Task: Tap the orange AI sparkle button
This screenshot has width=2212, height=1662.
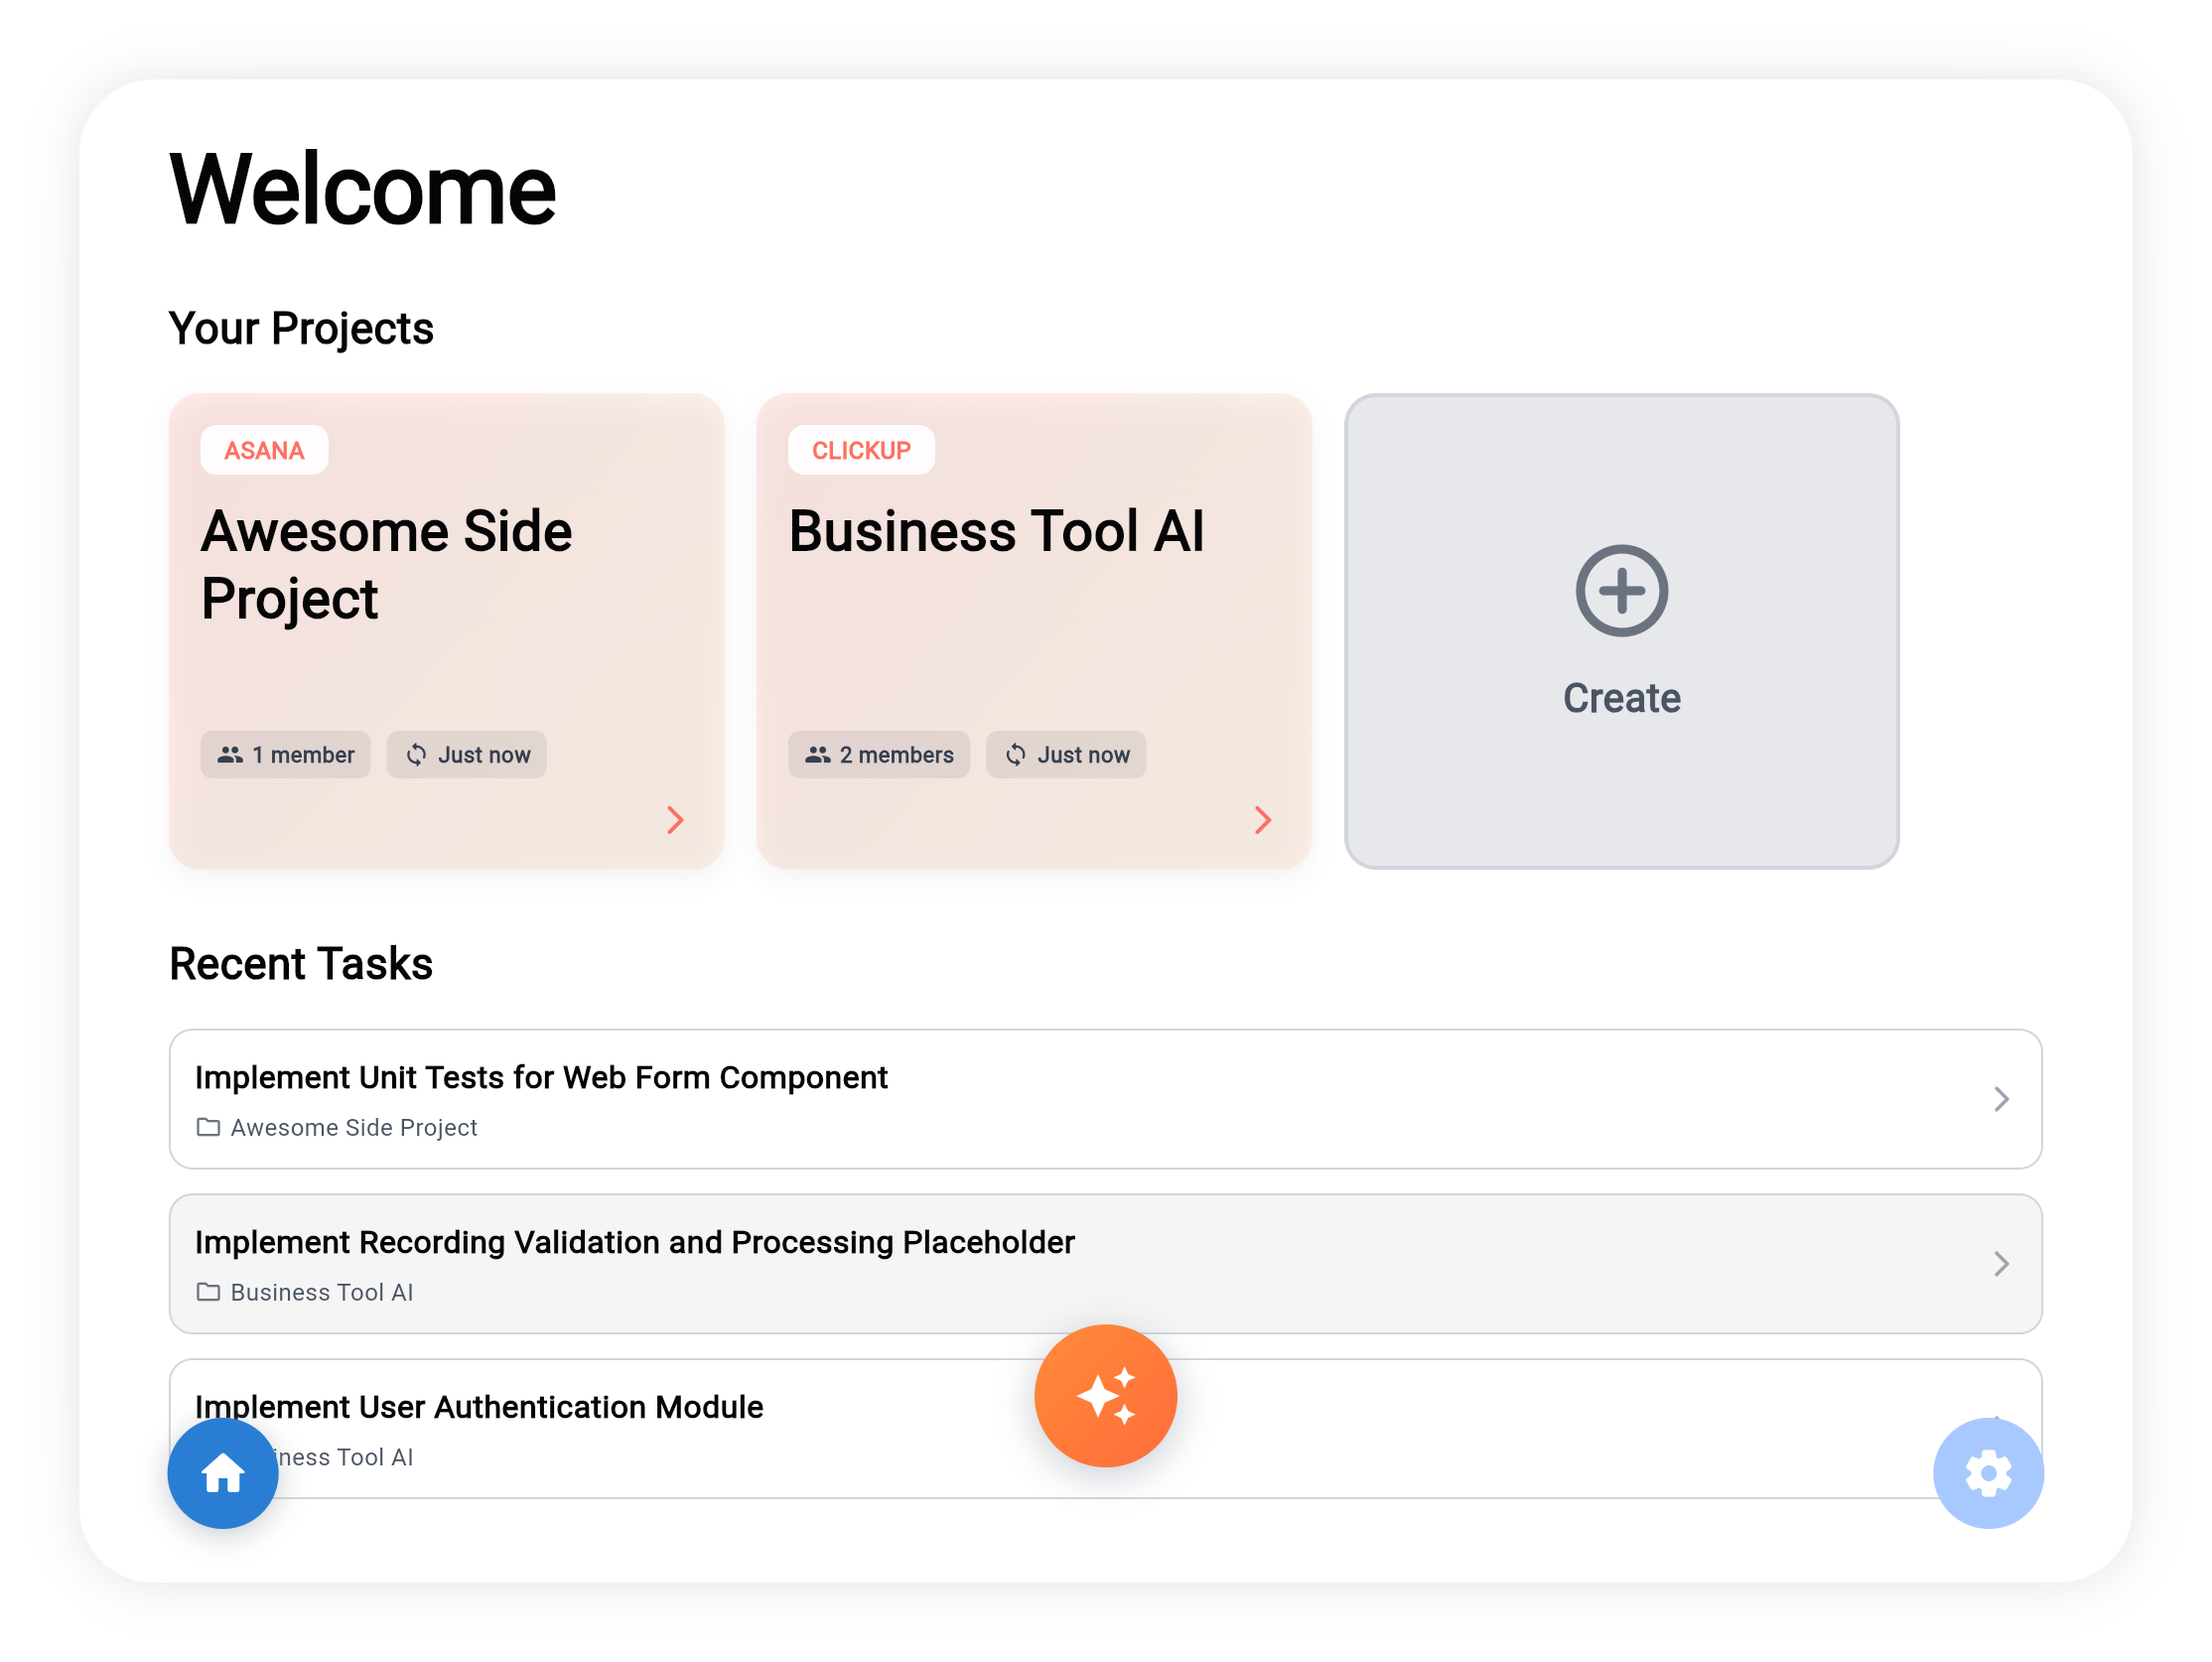Action: coord(1105,1395)
